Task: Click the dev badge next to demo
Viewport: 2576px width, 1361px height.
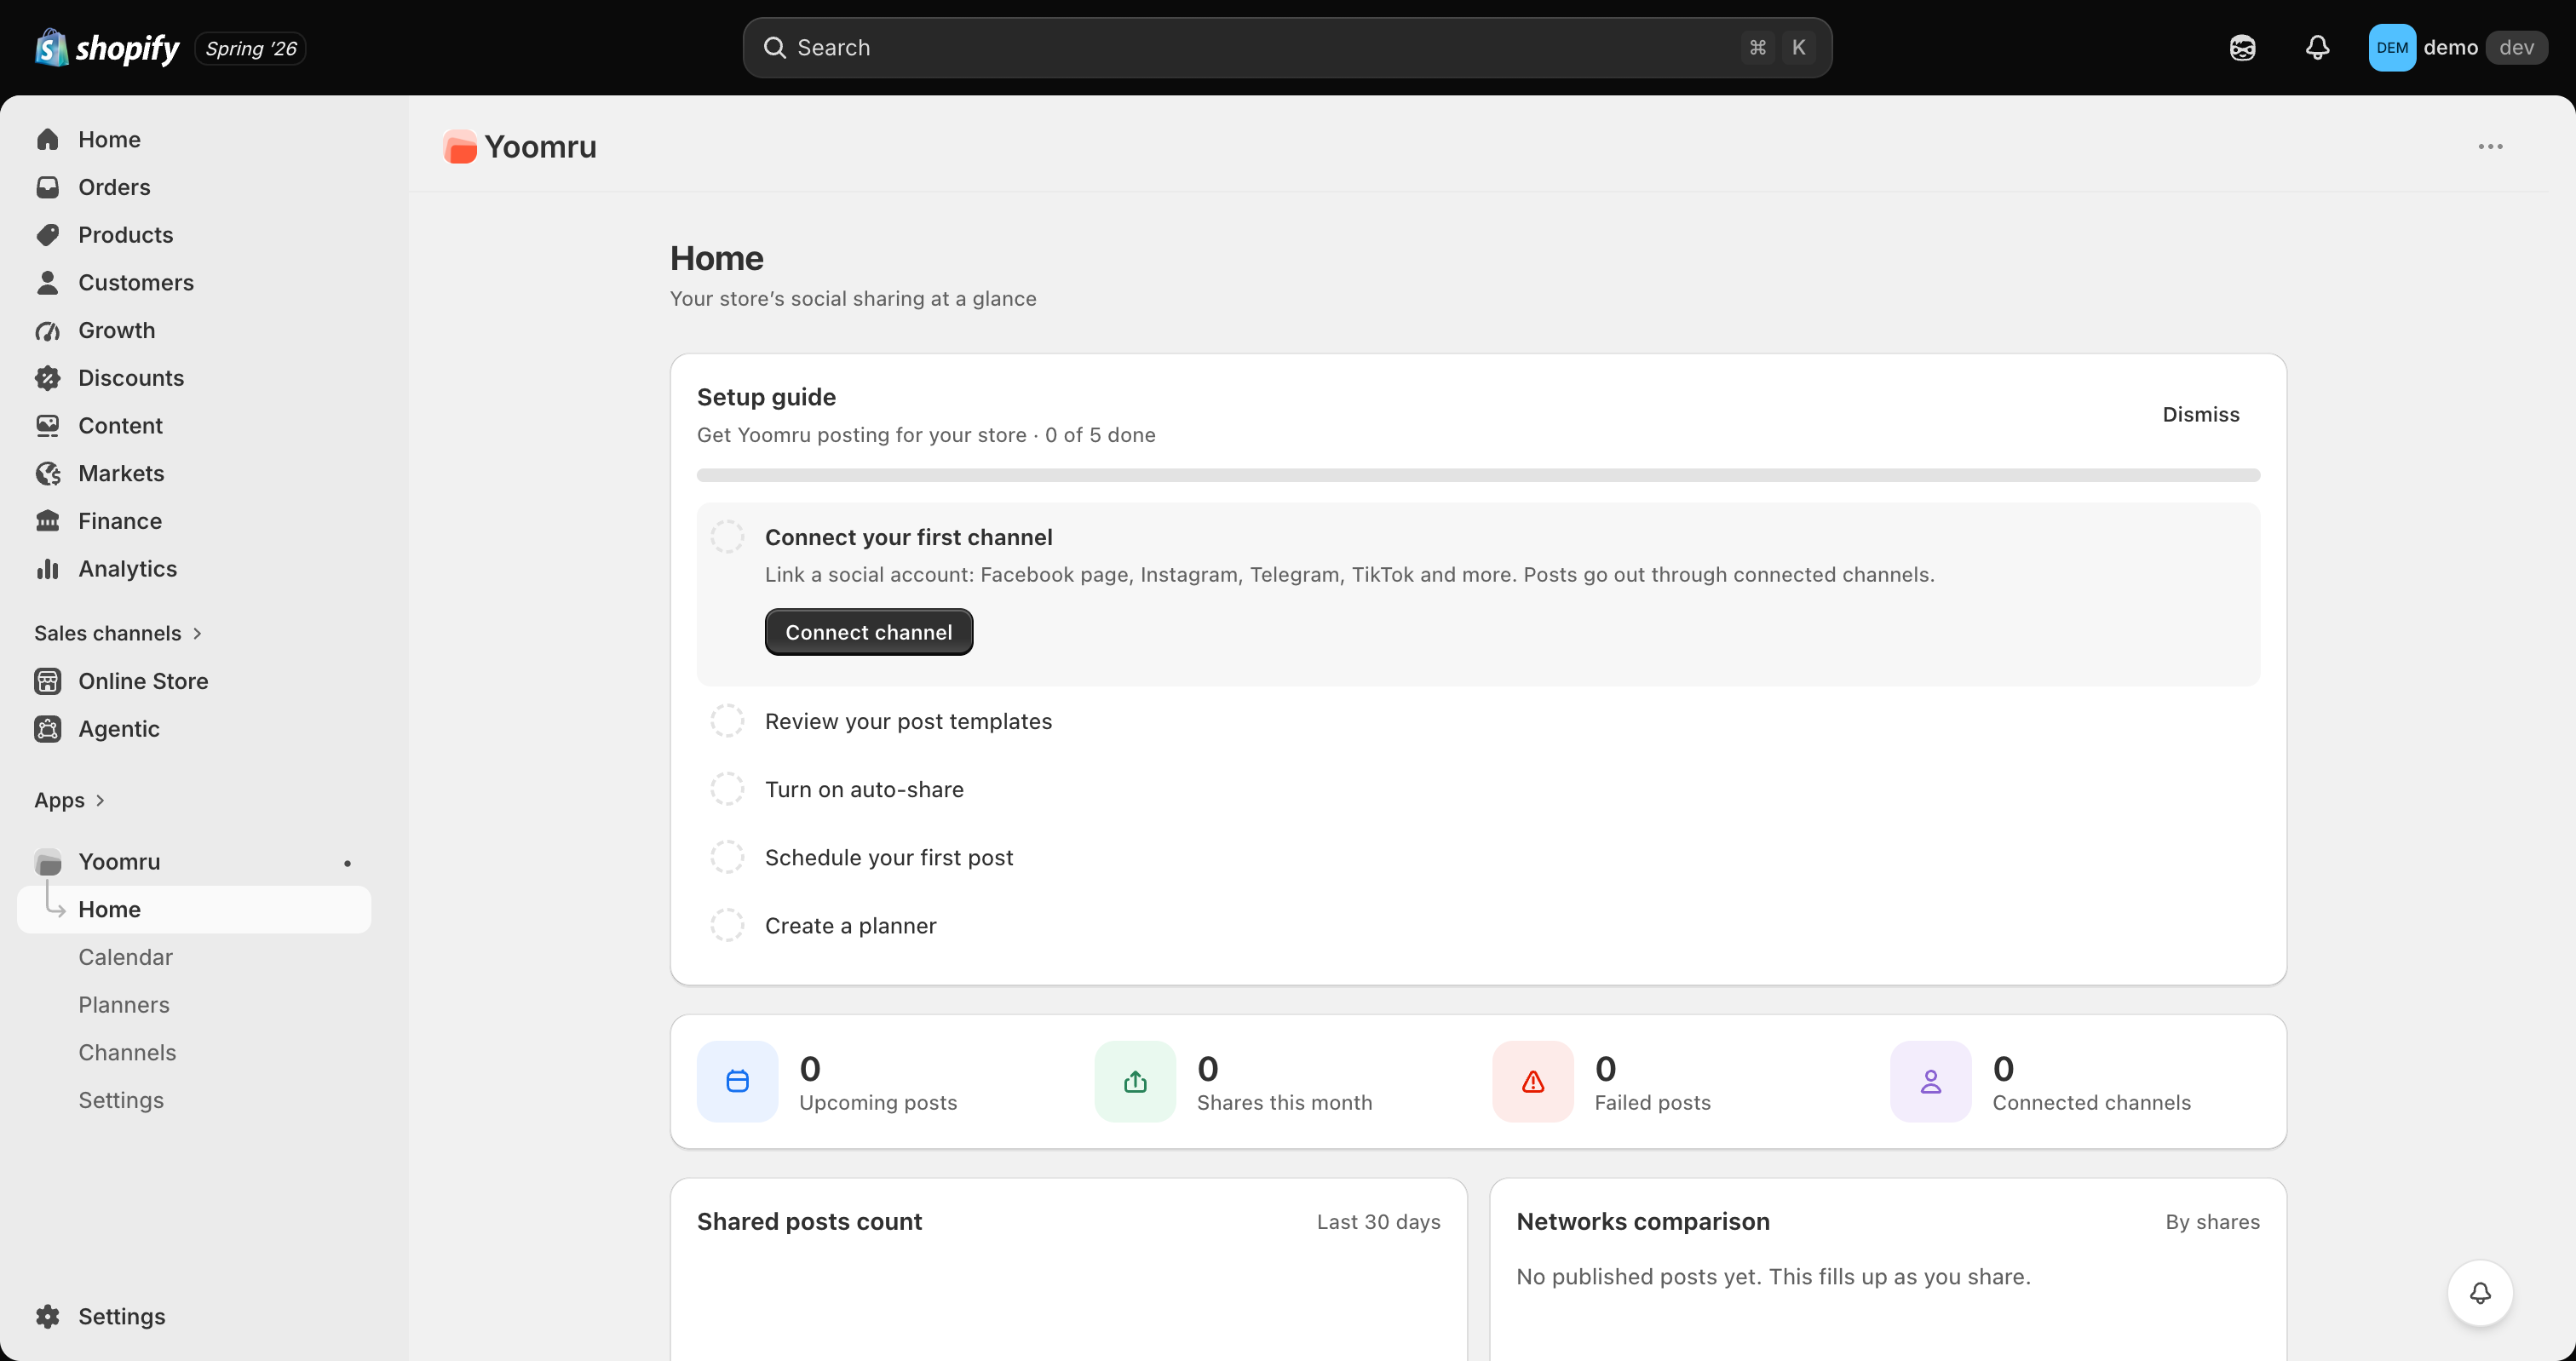Action: (x=2516, y=47)
